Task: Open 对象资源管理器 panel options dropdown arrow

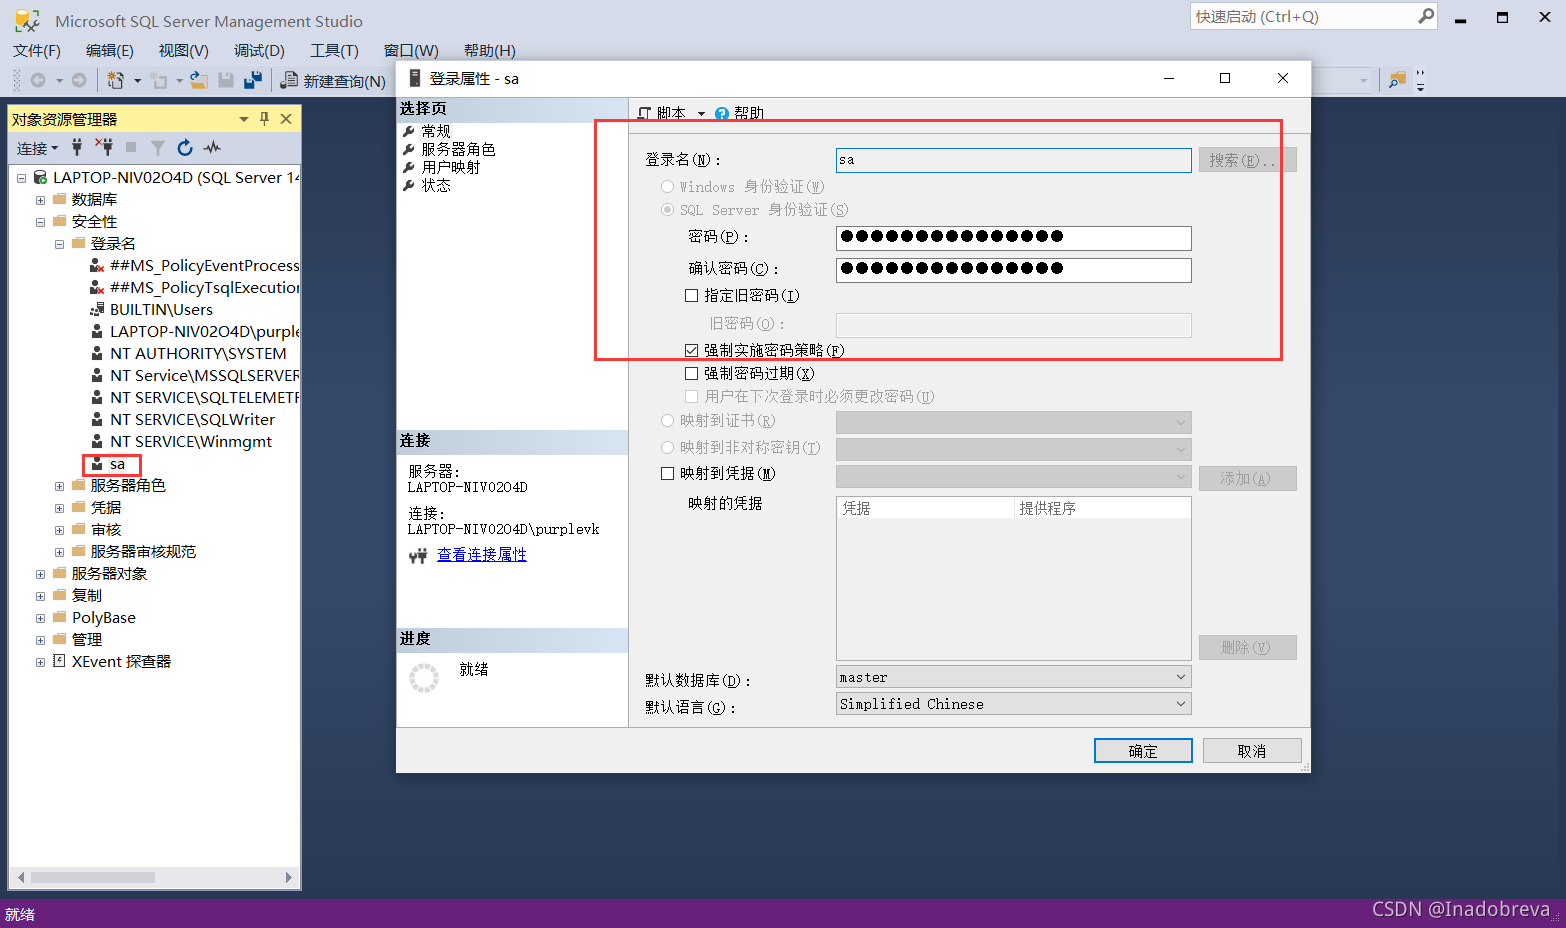Action: 244,119
